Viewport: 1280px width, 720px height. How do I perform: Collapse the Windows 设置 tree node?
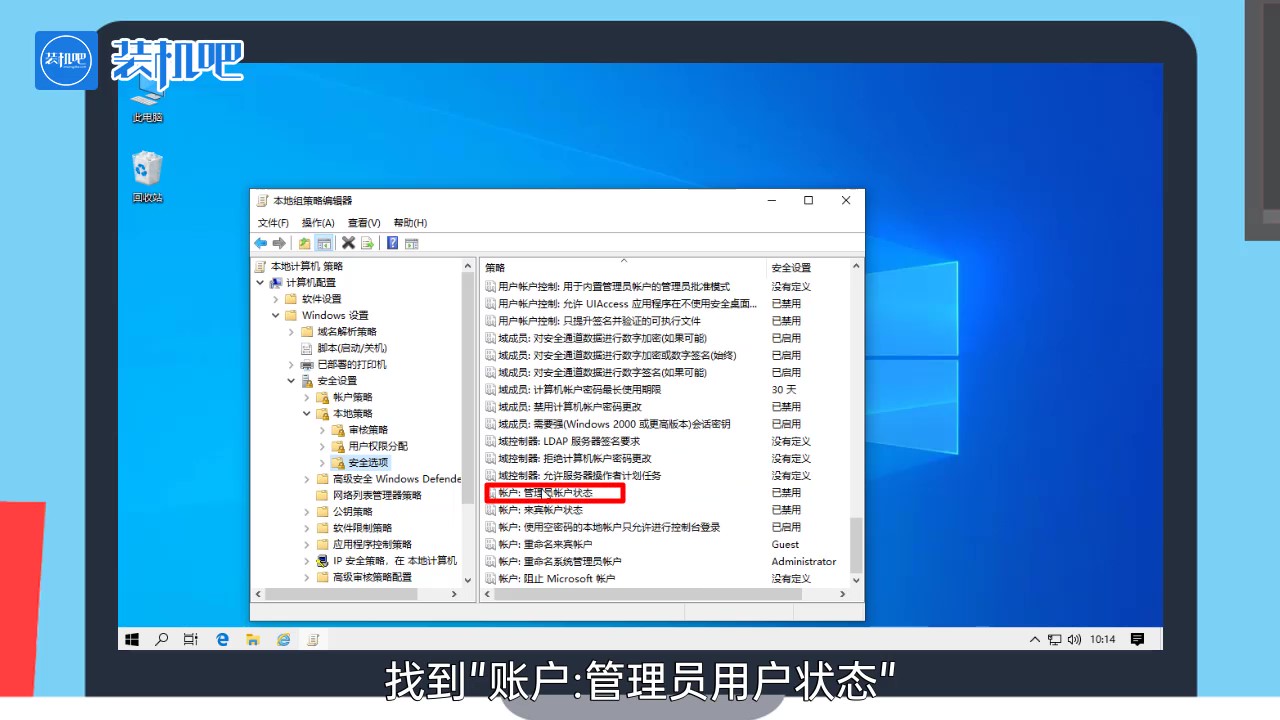[275, 315]
